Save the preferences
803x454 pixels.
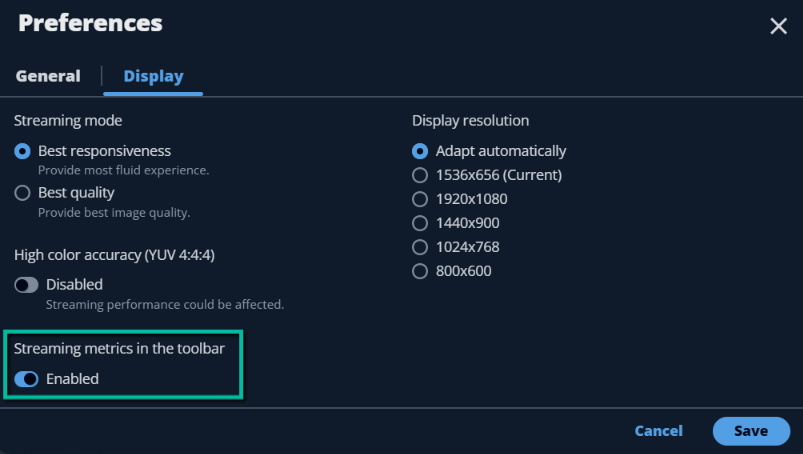click(751, 431)
